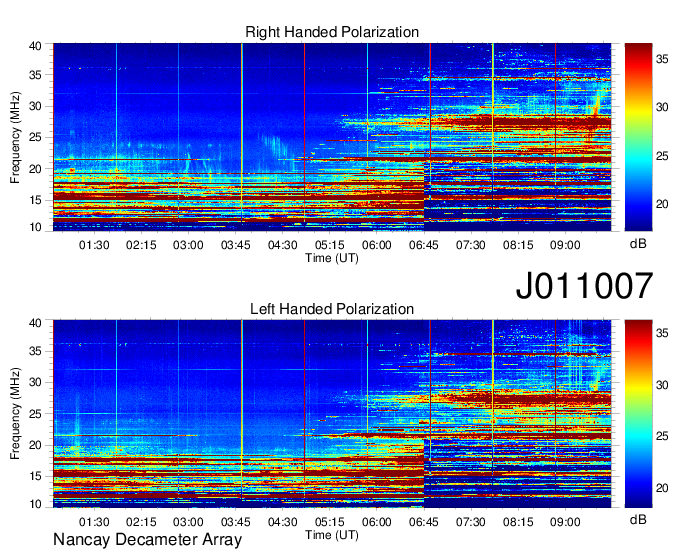Click the 10 MHz tick on the right-handed plot

coord(35,227)
